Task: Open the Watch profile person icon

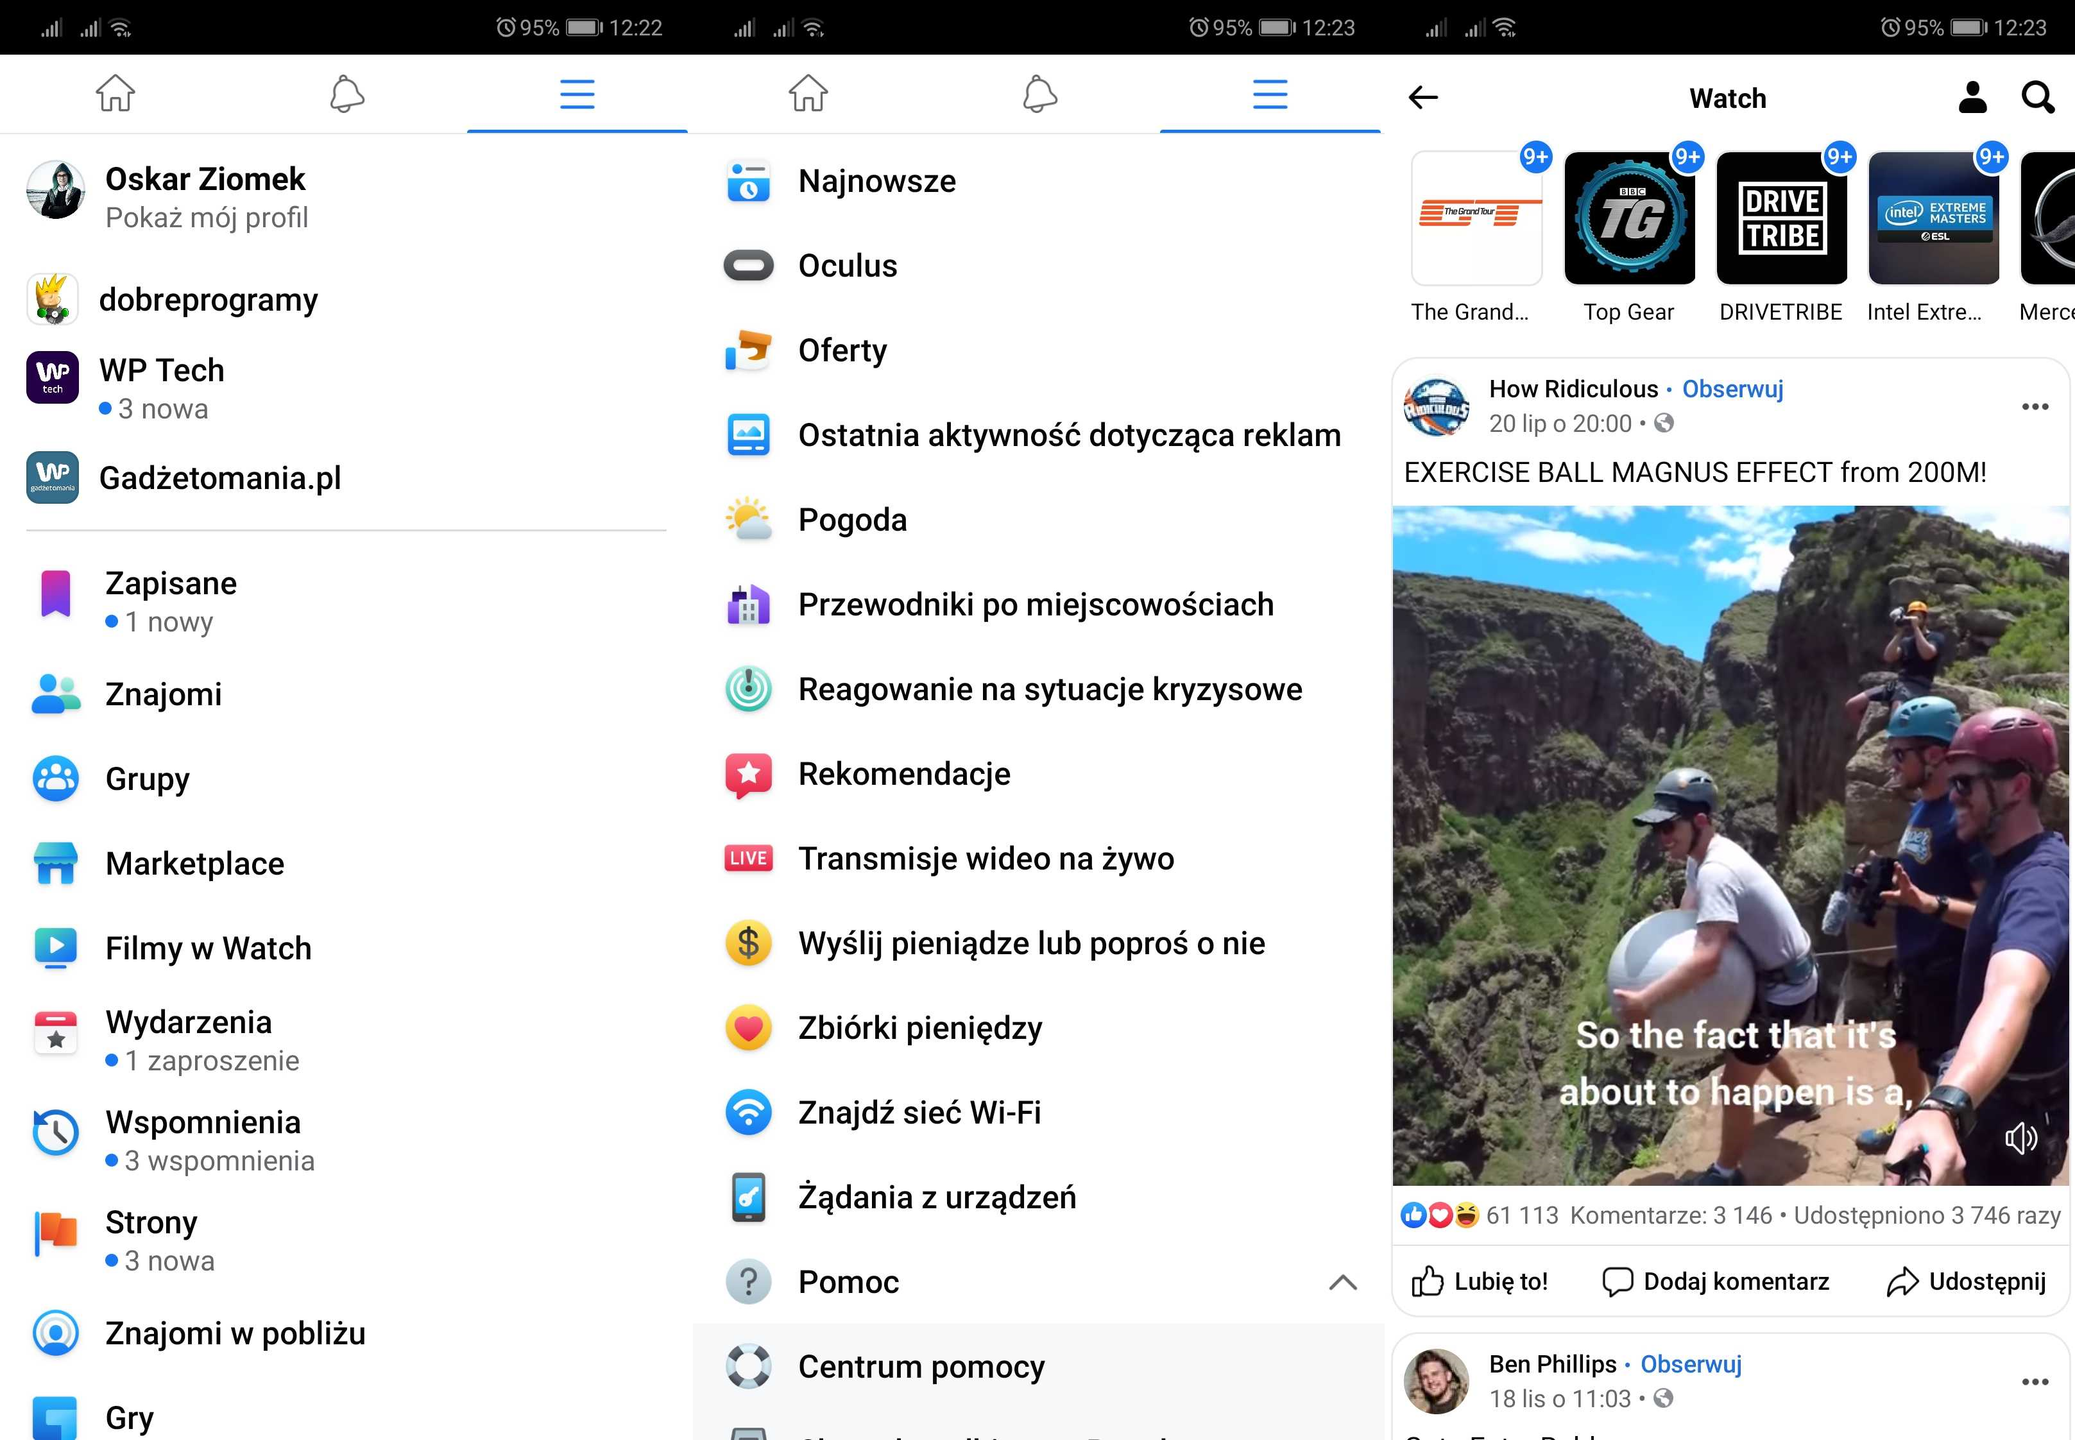Action: 1971,97
